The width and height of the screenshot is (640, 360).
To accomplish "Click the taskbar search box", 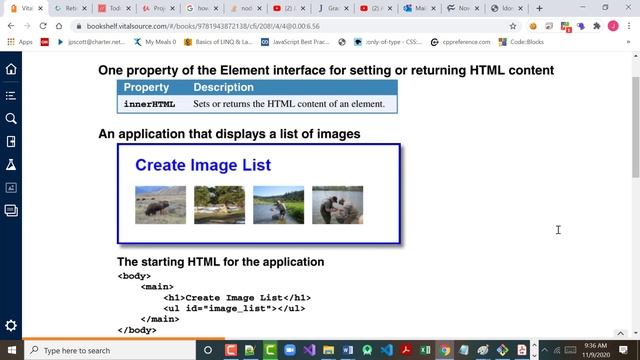I will pyautogui.click(x=110, y=350).
